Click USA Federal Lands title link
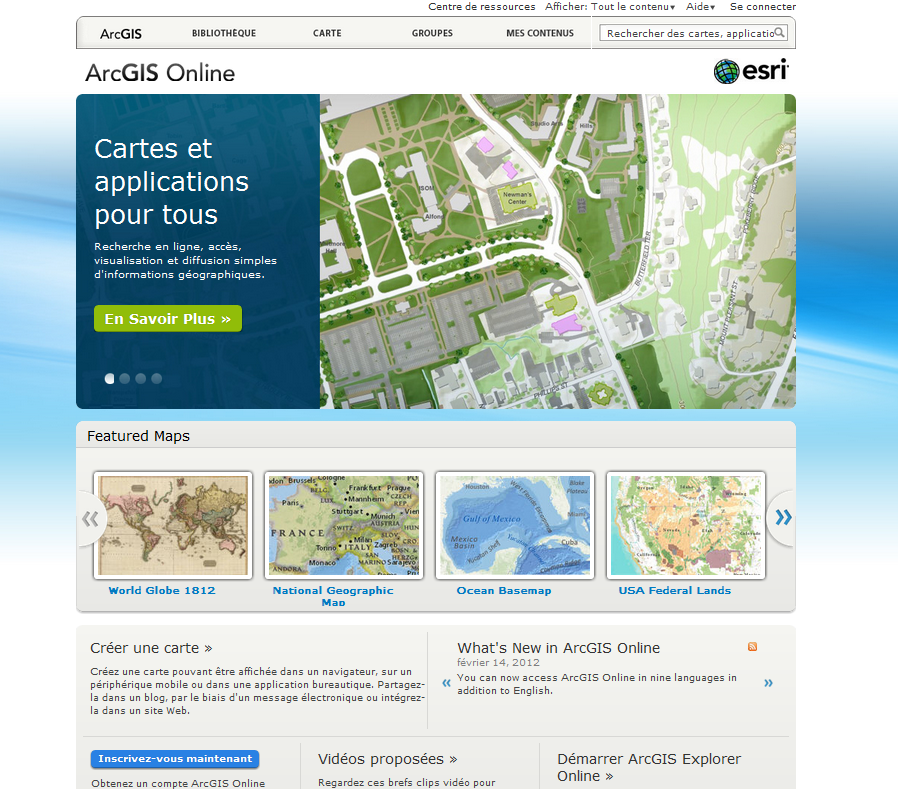This screenshot has width=898, height=789. (x=675, y=590)
